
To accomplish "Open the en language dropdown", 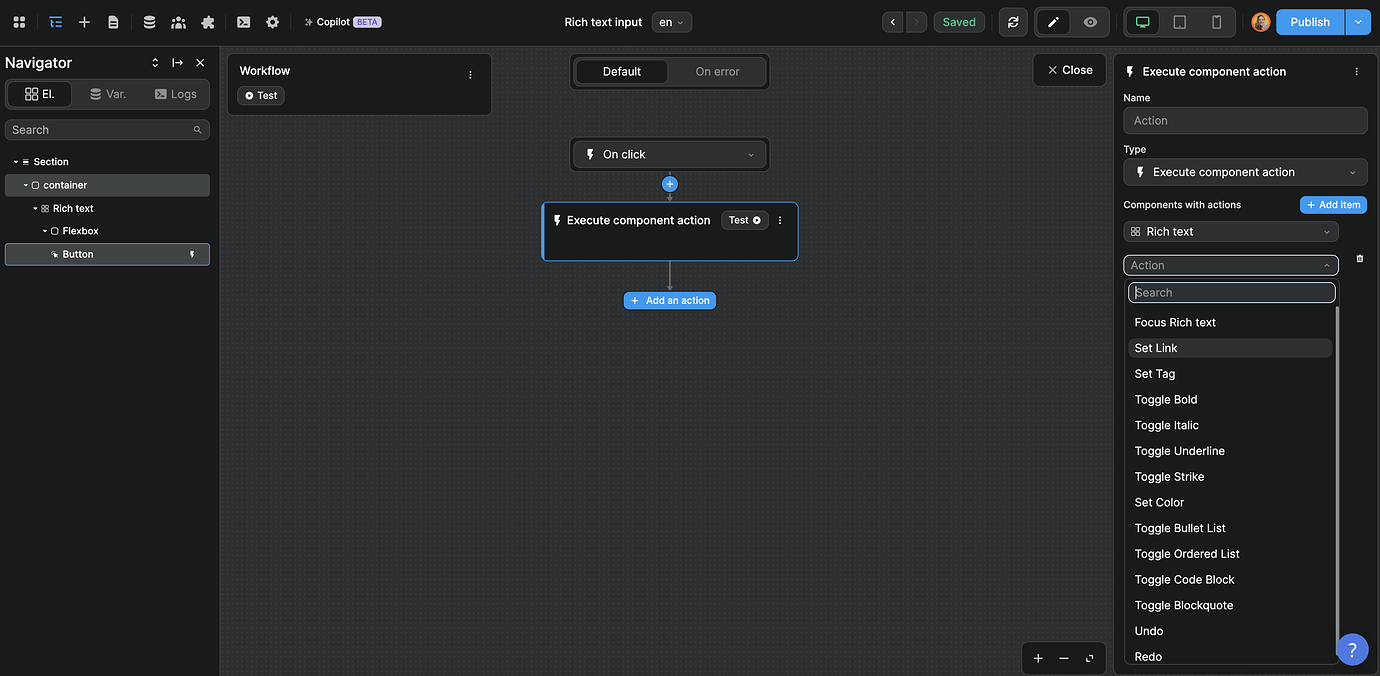I will 671,21.
